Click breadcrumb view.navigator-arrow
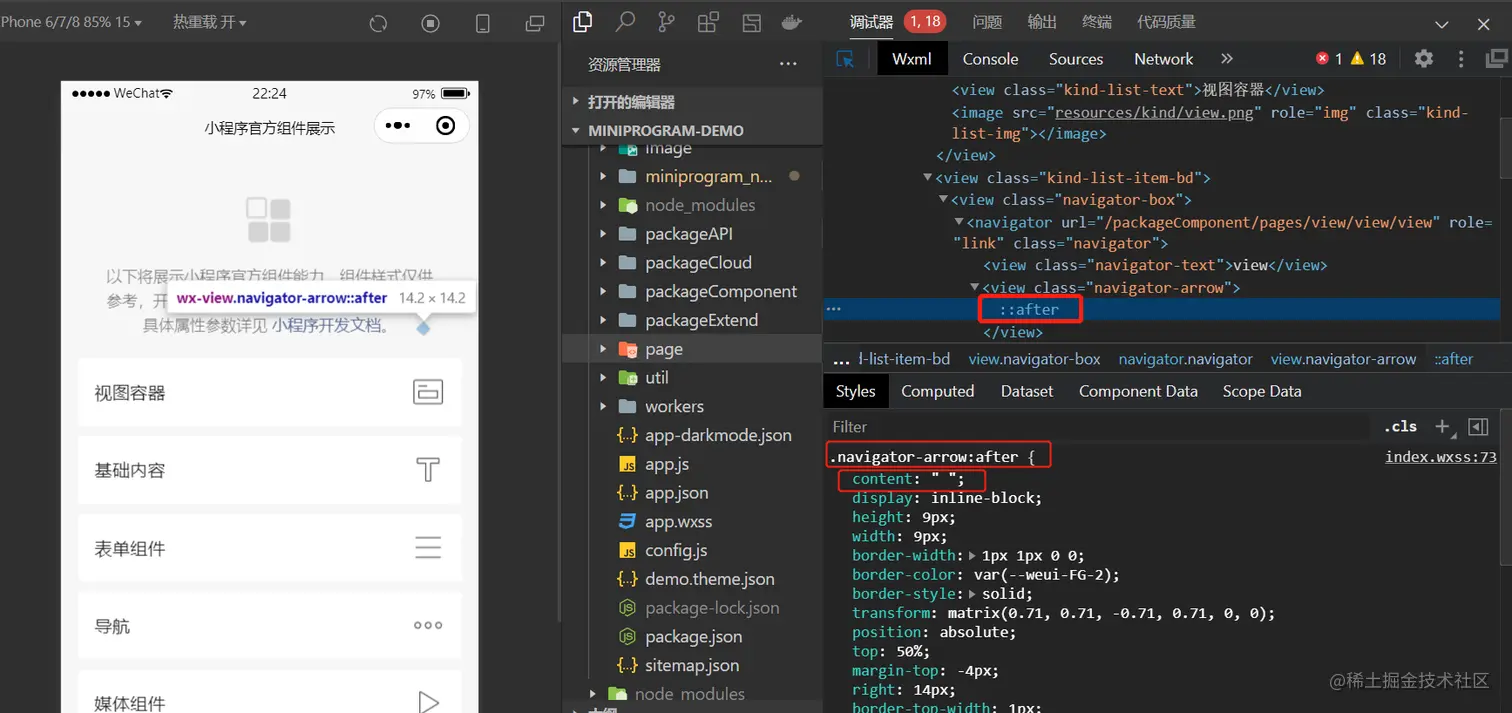Screen dimensions: 1512x713 (1343, 359)
